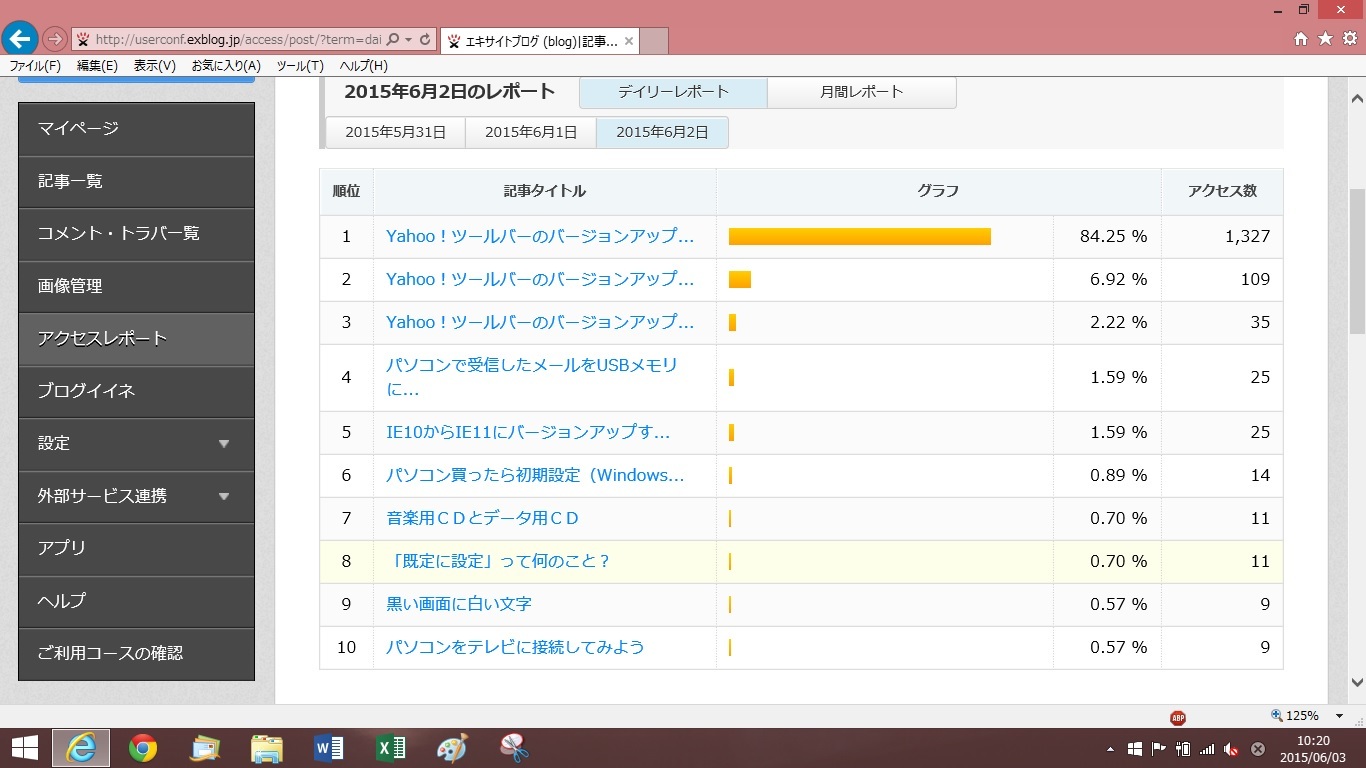Image resolution: width=1366 pixels, height=768 pixels.
Task: Show hidden system tray icons arrow
Action: tap(1110, 748)
